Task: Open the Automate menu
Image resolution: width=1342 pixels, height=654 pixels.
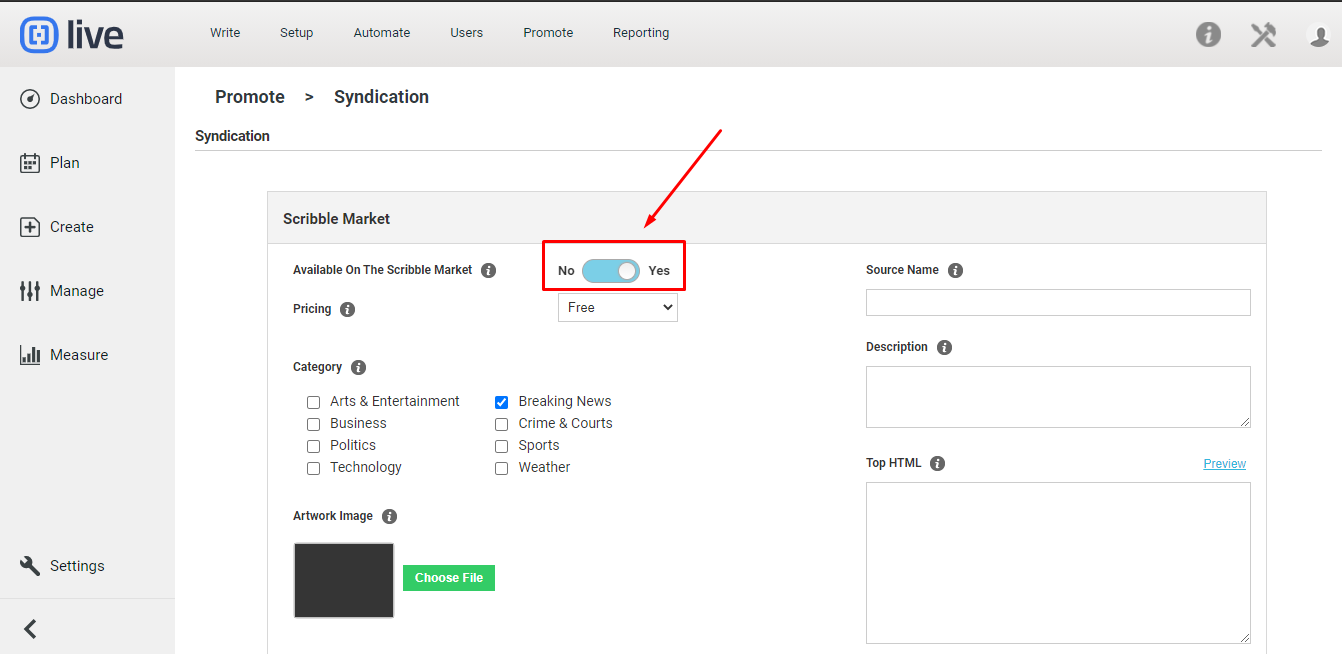Action: click(382, 33)
